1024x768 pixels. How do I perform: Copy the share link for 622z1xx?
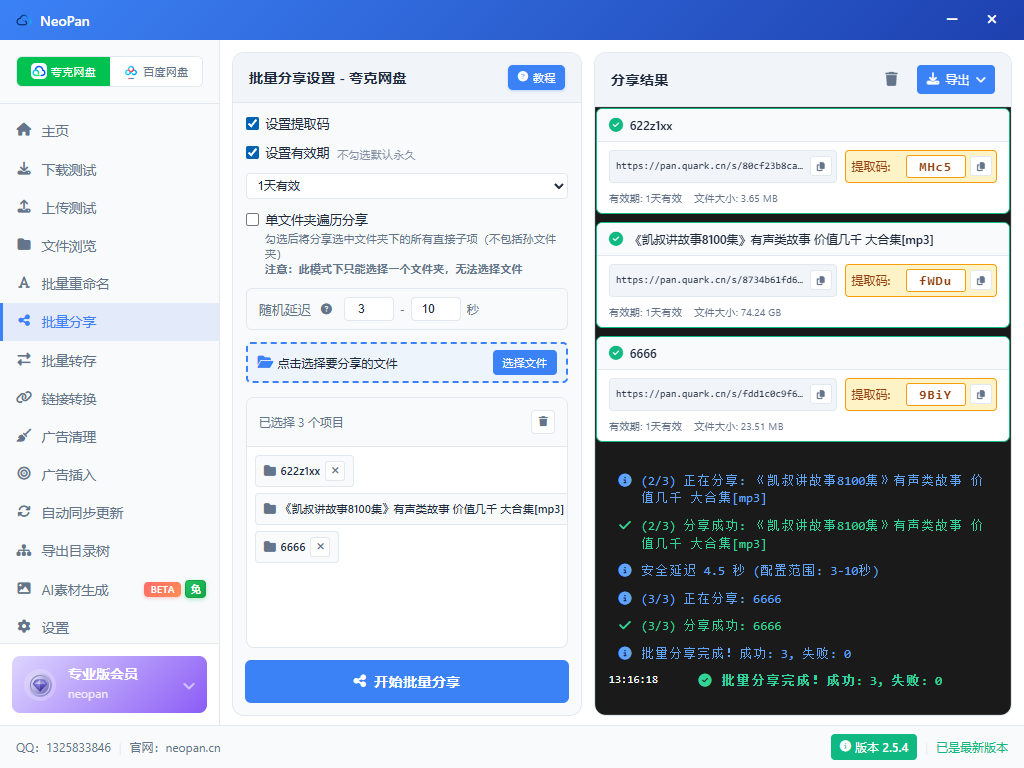point(821,167)
